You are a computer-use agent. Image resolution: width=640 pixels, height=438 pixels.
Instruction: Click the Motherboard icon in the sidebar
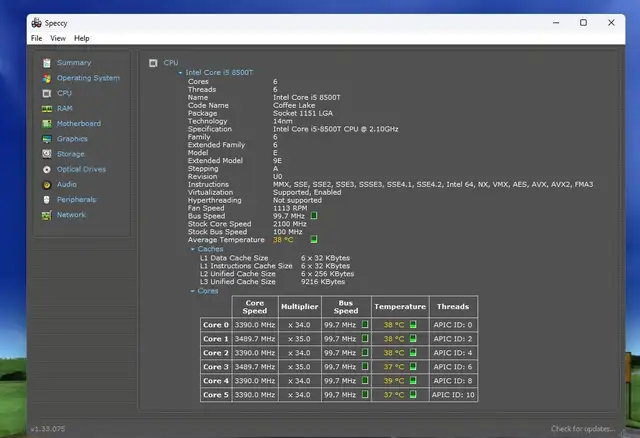pyautogui.click(x=47, y=124)
